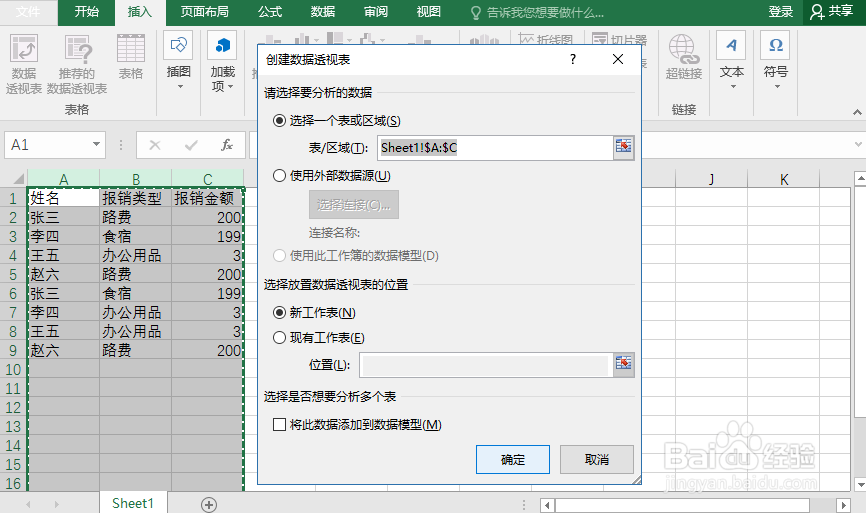Click the 登录 sign-in link

(780, 12)
